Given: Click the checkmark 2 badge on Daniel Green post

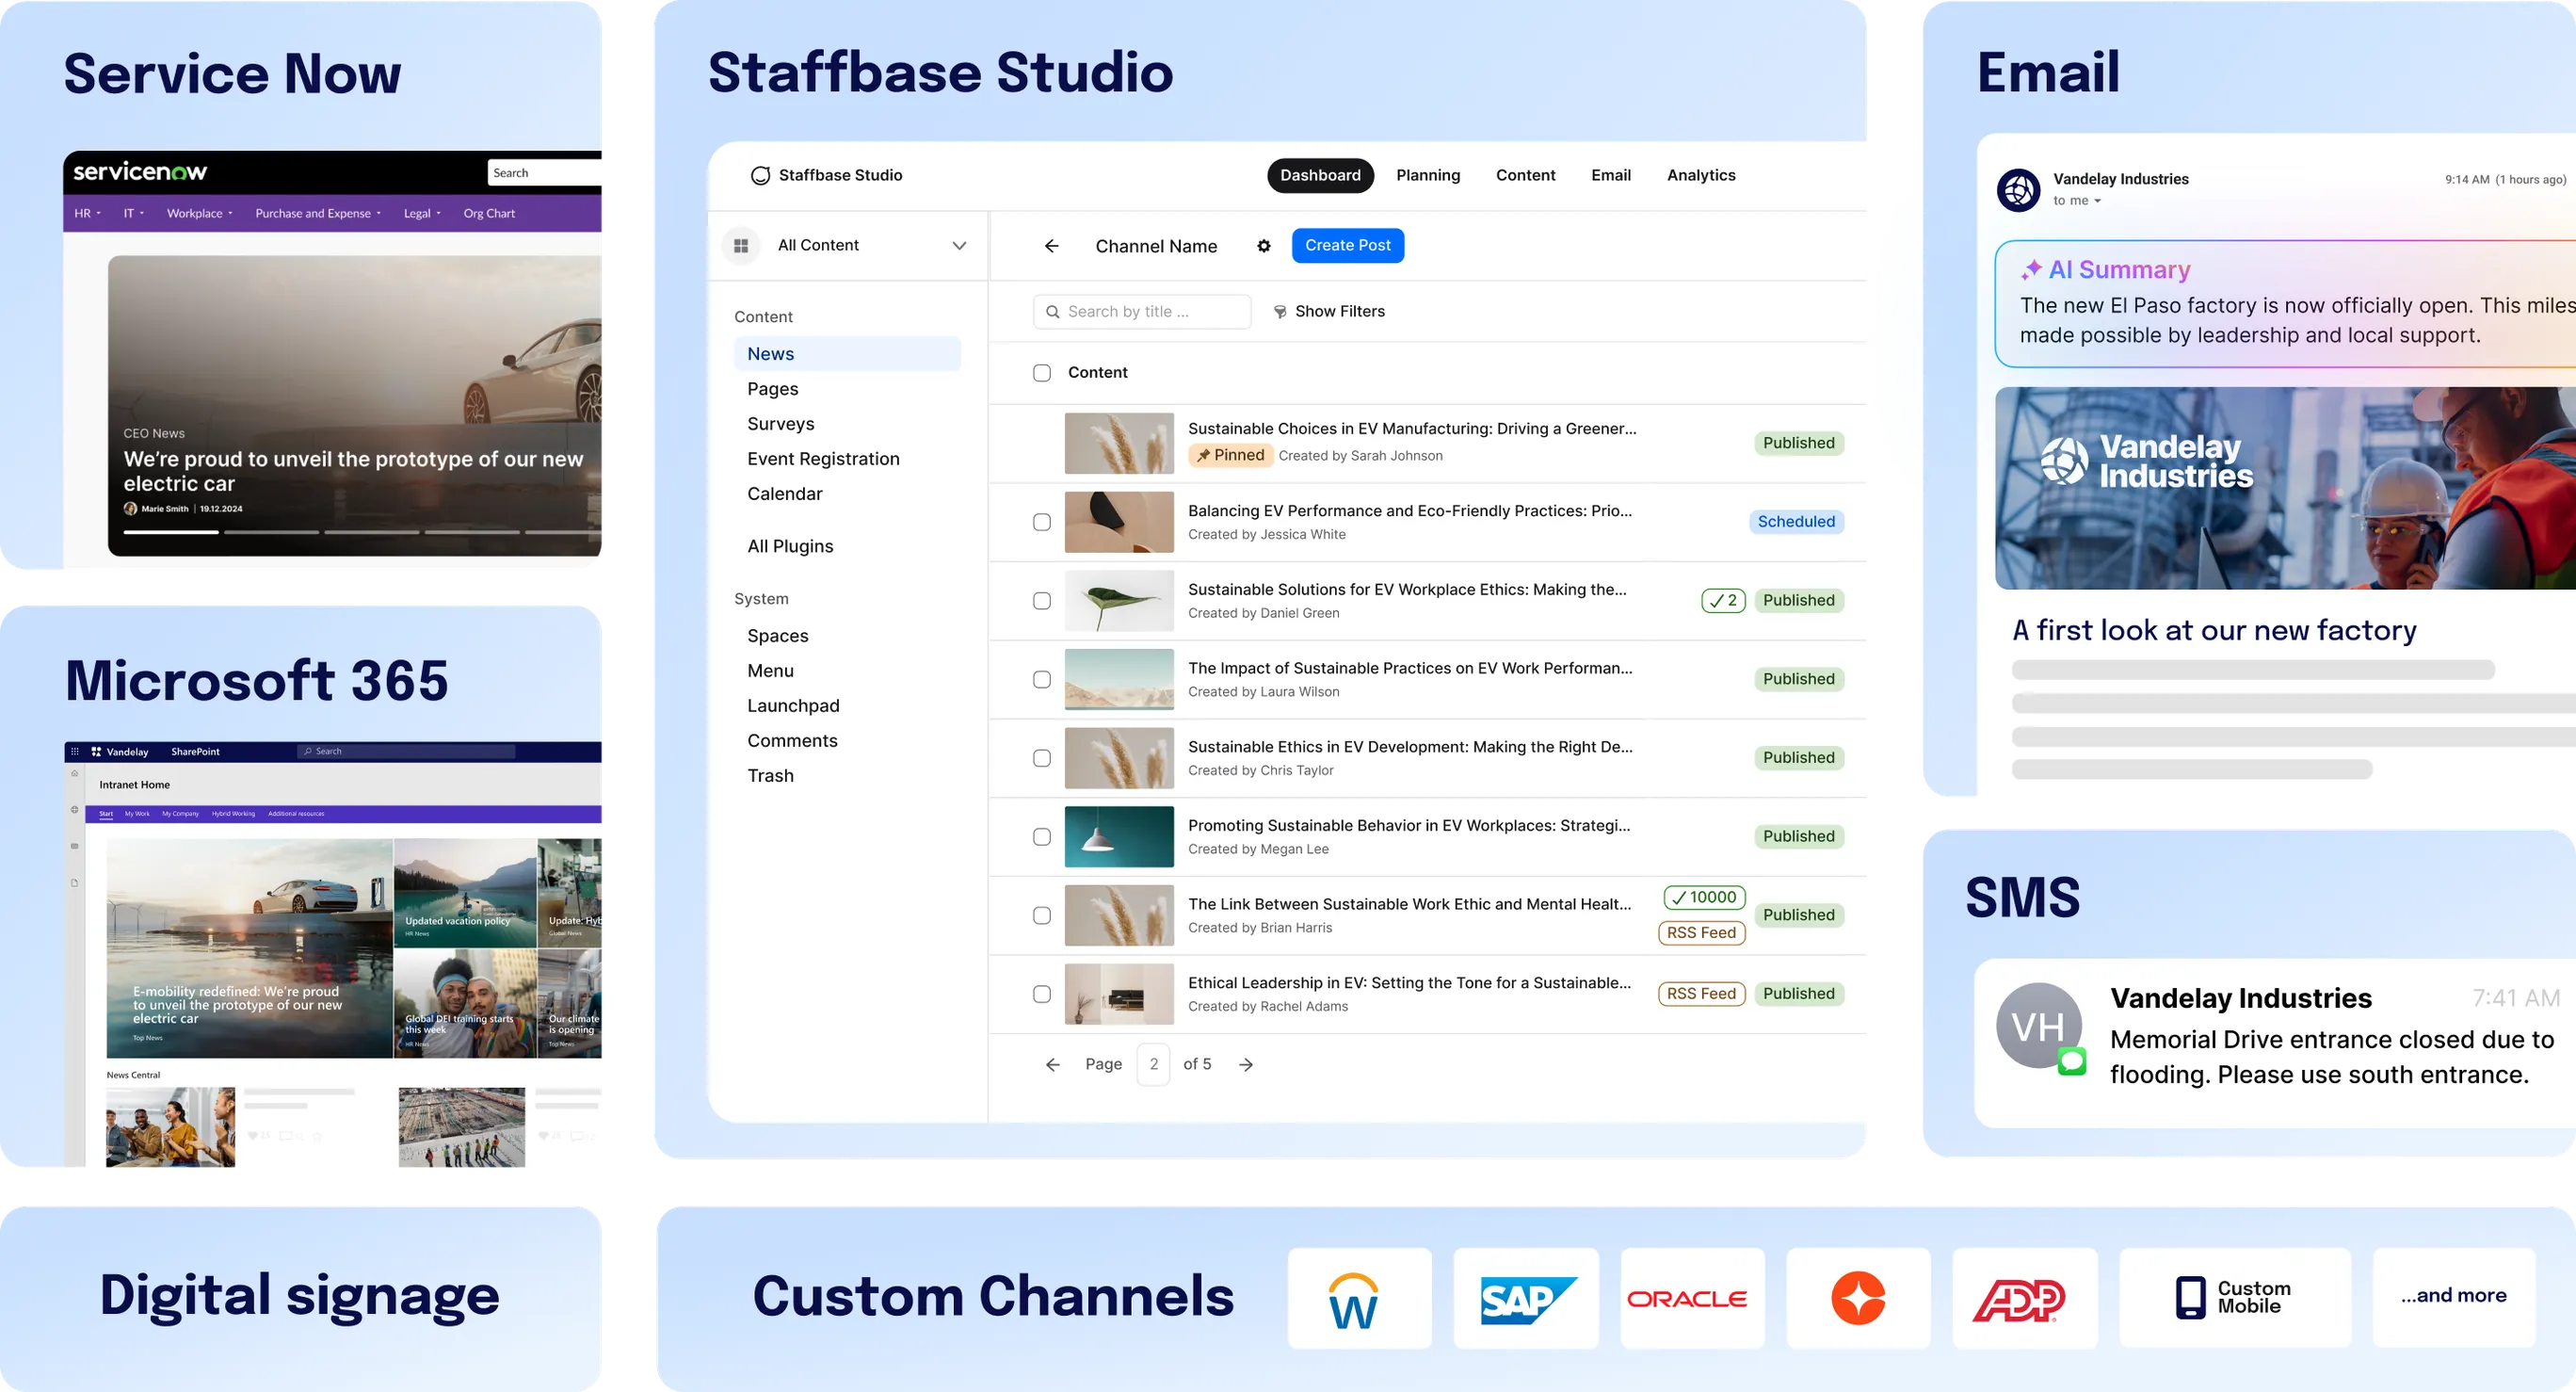Looking at the screenshot, I should [x=1723, y=600].
